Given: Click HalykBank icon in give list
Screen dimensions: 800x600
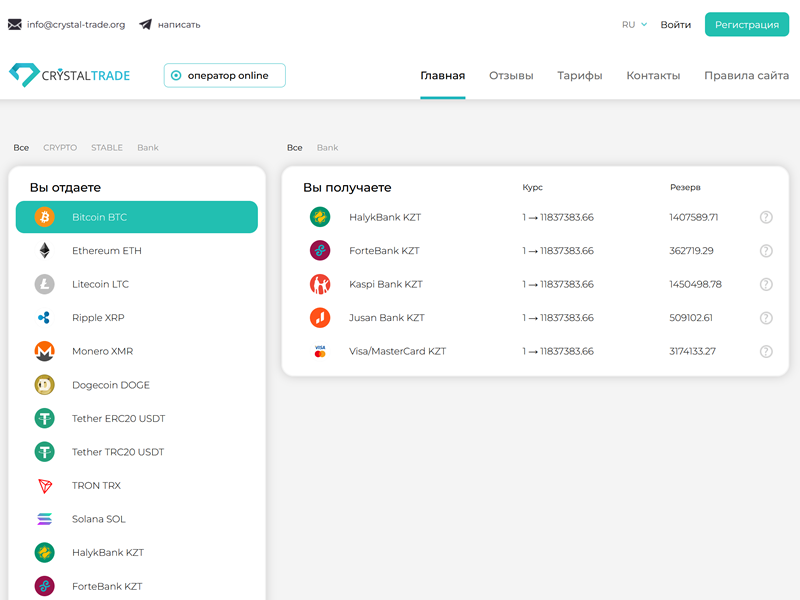Looking at the screenshot, I should pyautogui.click(x=44, y=553).
